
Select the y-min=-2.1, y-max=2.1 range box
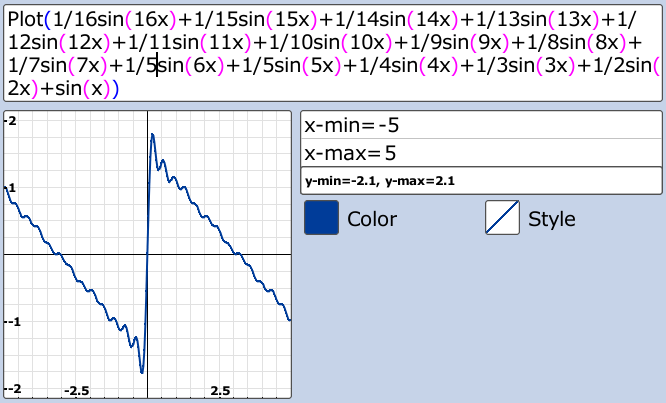[x=481, y=181]
